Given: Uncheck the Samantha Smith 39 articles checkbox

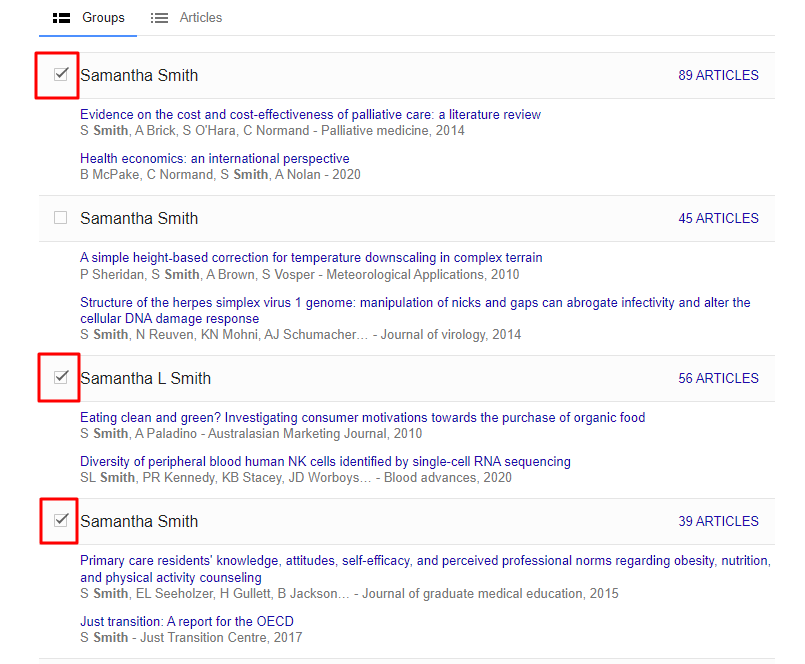Looking at the screenshot, I should [x=61, y=520].
